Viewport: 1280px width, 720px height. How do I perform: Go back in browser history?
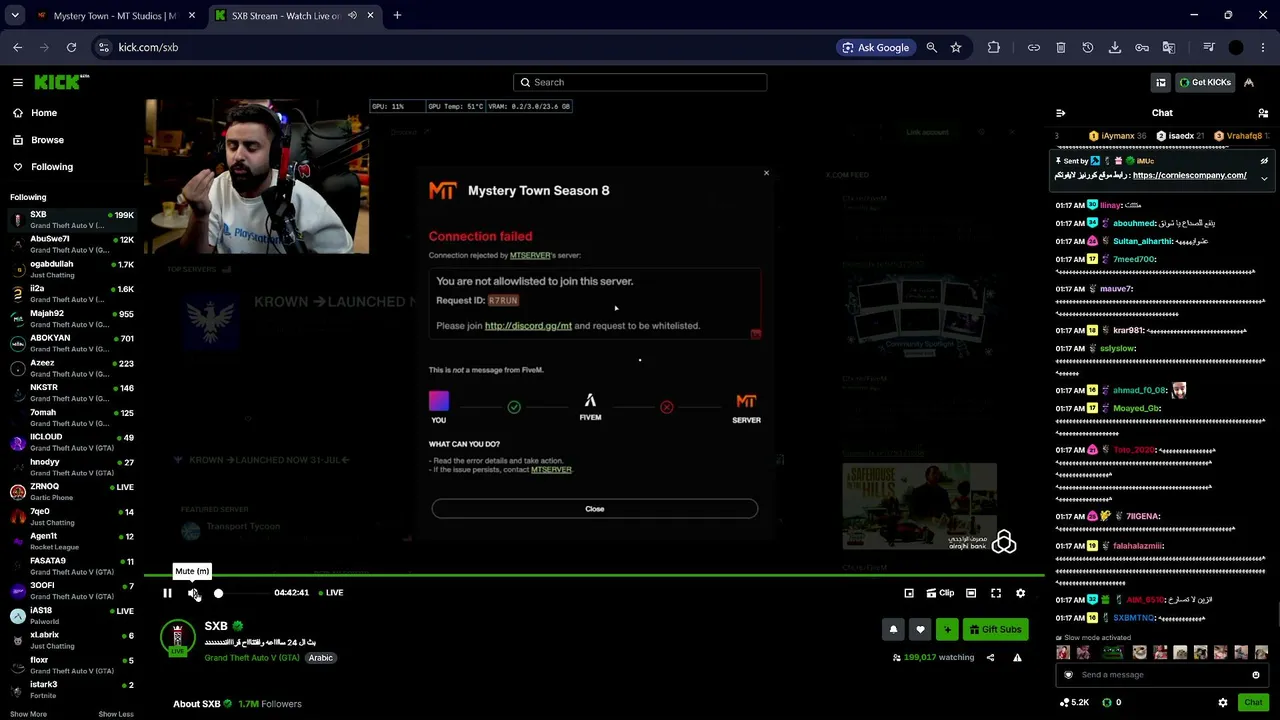tap(18, 47)
